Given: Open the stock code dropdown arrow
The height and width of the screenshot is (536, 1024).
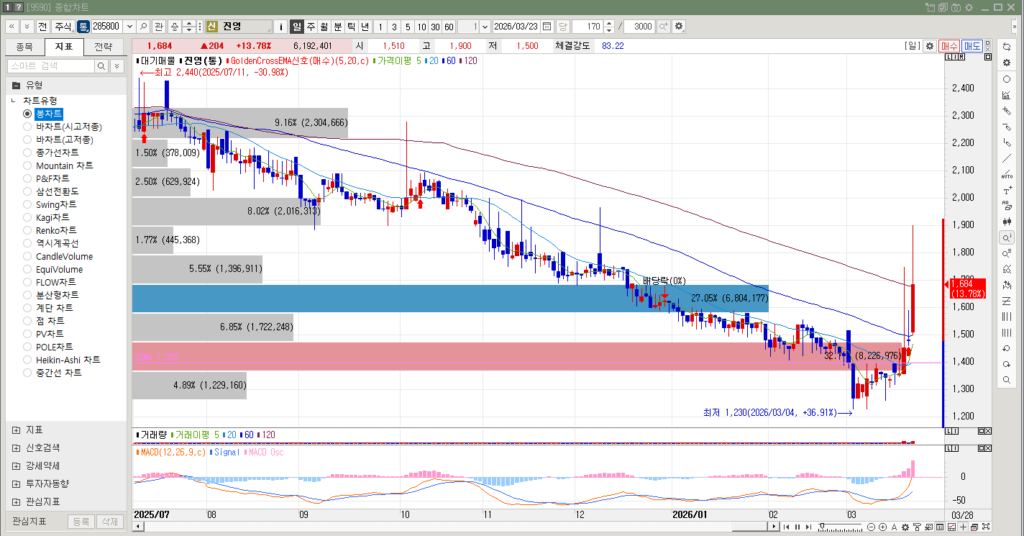Looking at the screenshot, I should point(129,26).
